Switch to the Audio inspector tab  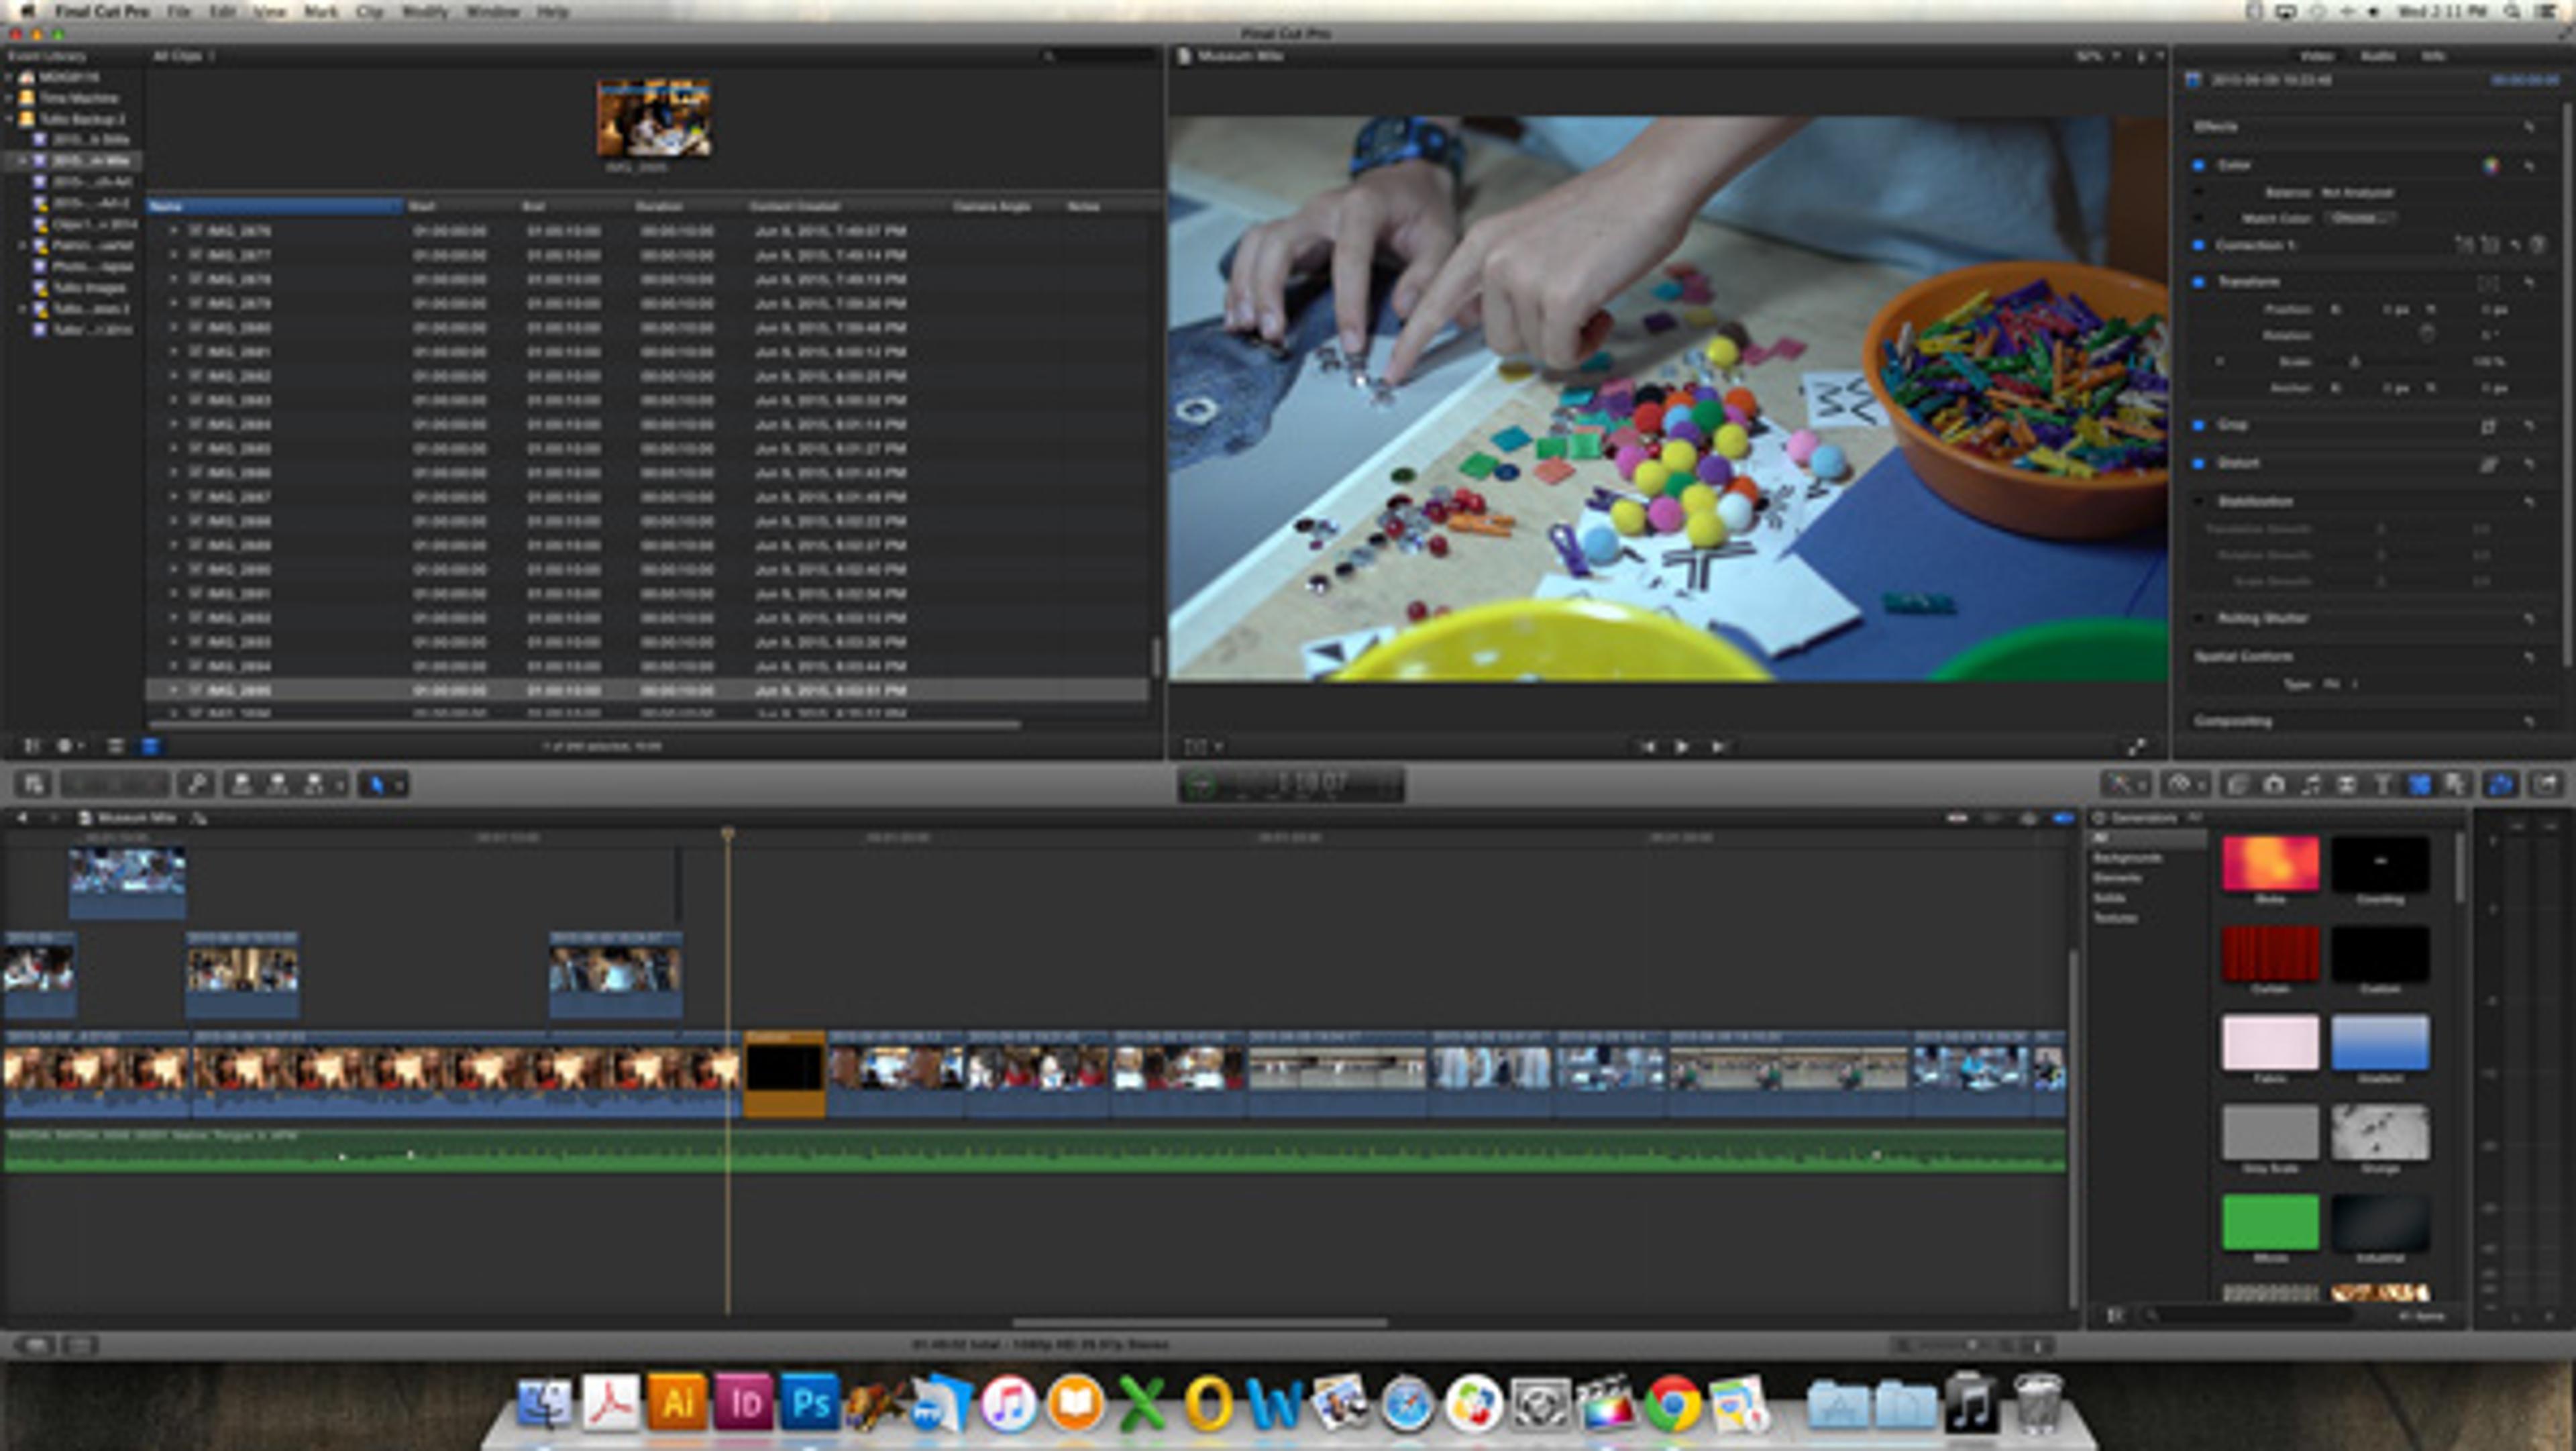(2378, 56)
